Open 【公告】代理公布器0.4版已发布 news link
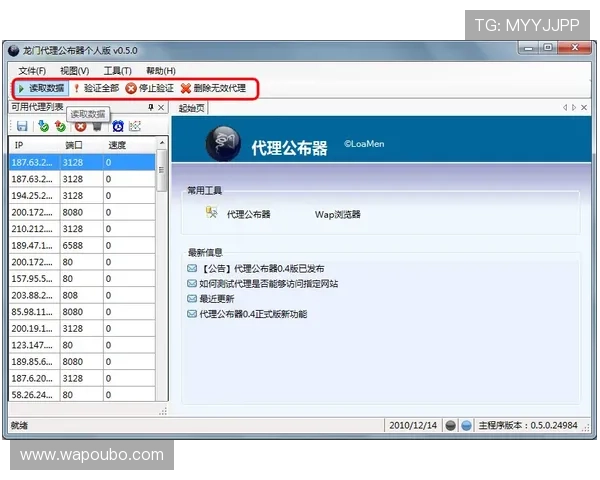The width and height of the screenshot is (600, 480). (x=262, y=269)
